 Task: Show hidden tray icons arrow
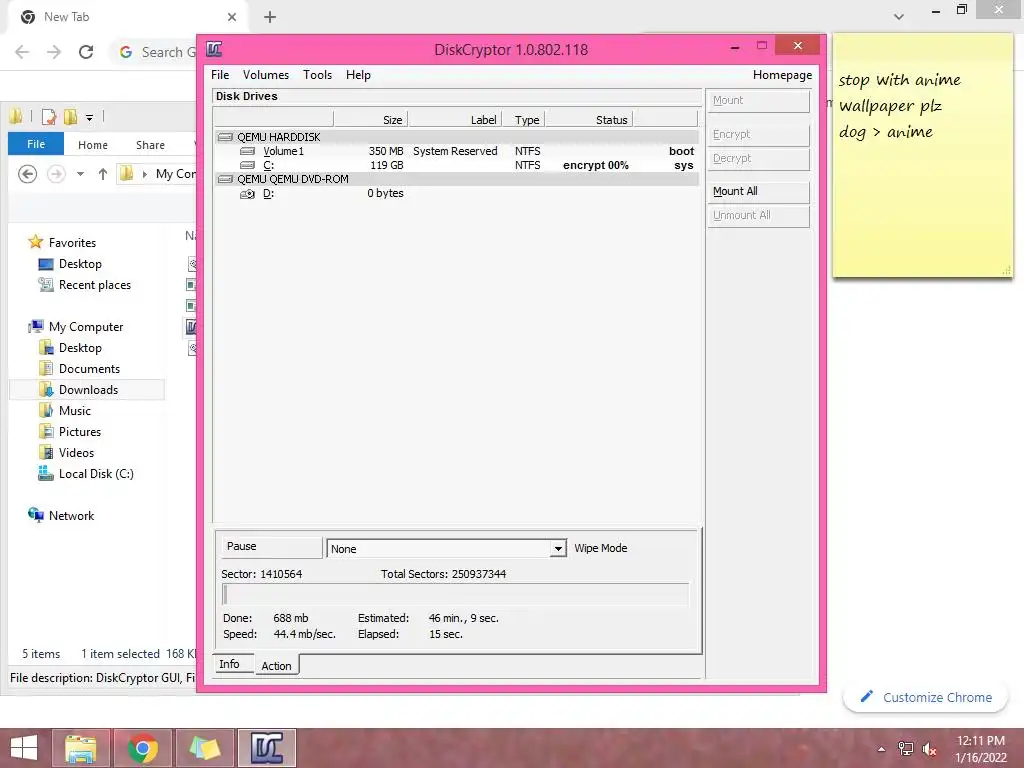(882, 749)
